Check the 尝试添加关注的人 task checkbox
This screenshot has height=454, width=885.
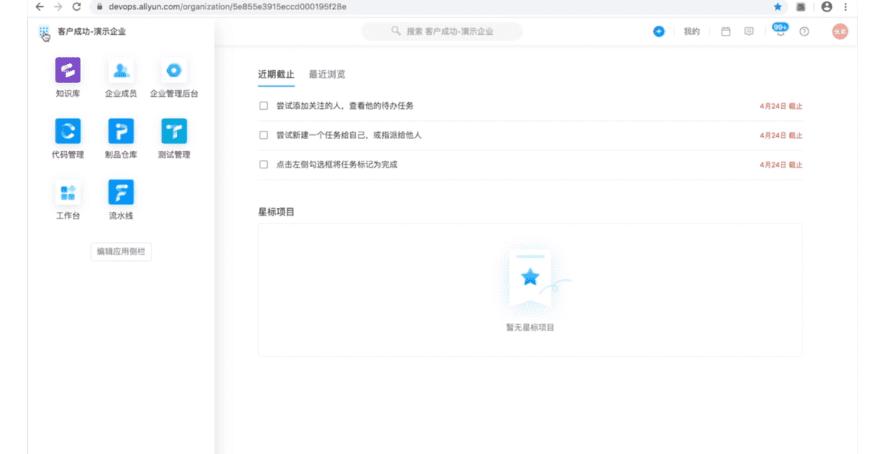(x=264, y=106)
